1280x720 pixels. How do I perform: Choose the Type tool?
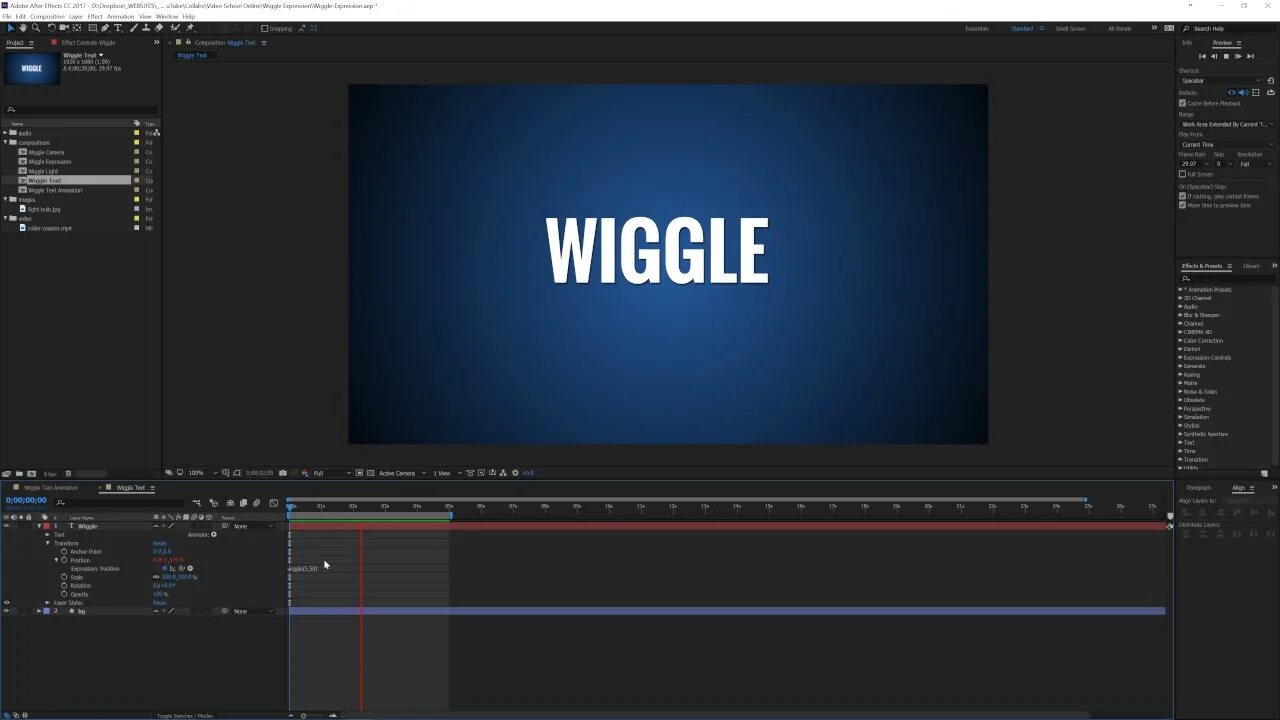(x=117, y=28)
